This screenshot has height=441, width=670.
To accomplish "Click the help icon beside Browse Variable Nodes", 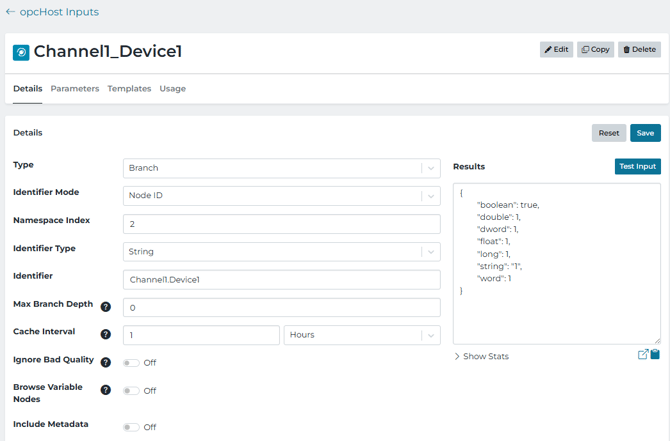I will point(106,390).
